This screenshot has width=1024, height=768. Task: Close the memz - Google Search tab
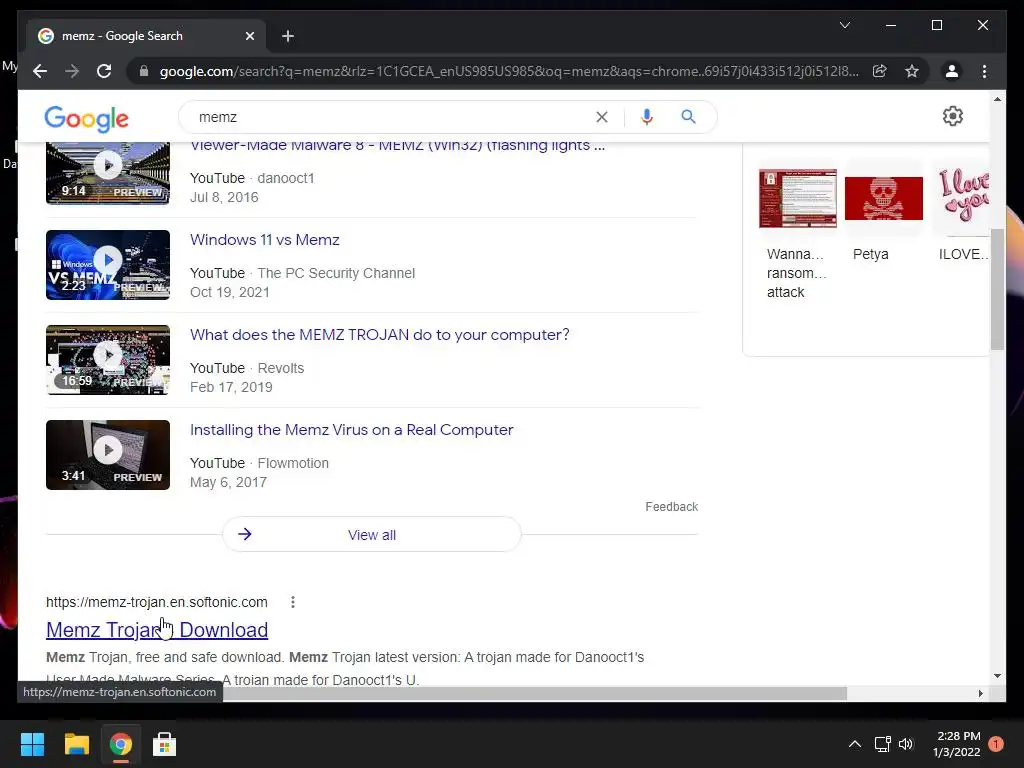(x=249, y=36)
